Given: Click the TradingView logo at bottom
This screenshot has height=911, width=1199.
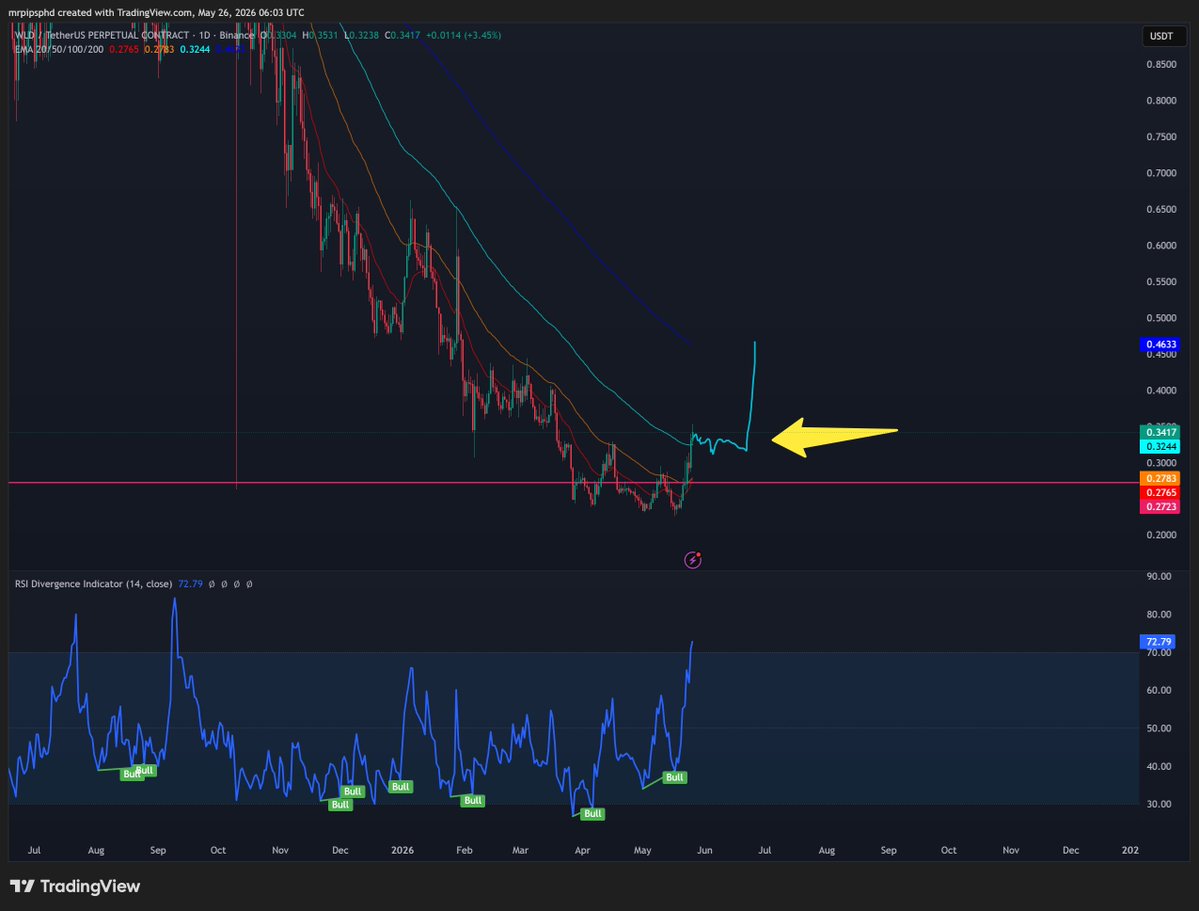Looking at the screenshot, I should pos(75,886).
